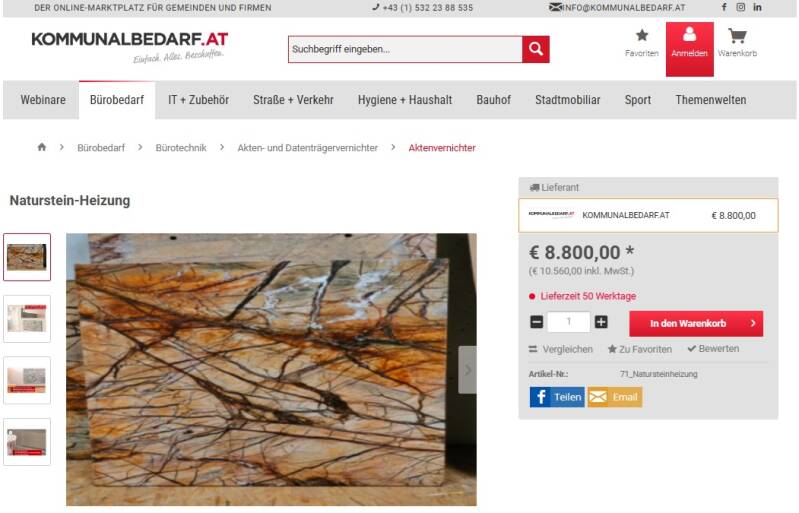Show next product image with arrow

pyautogui.click(x=467, y=370)
